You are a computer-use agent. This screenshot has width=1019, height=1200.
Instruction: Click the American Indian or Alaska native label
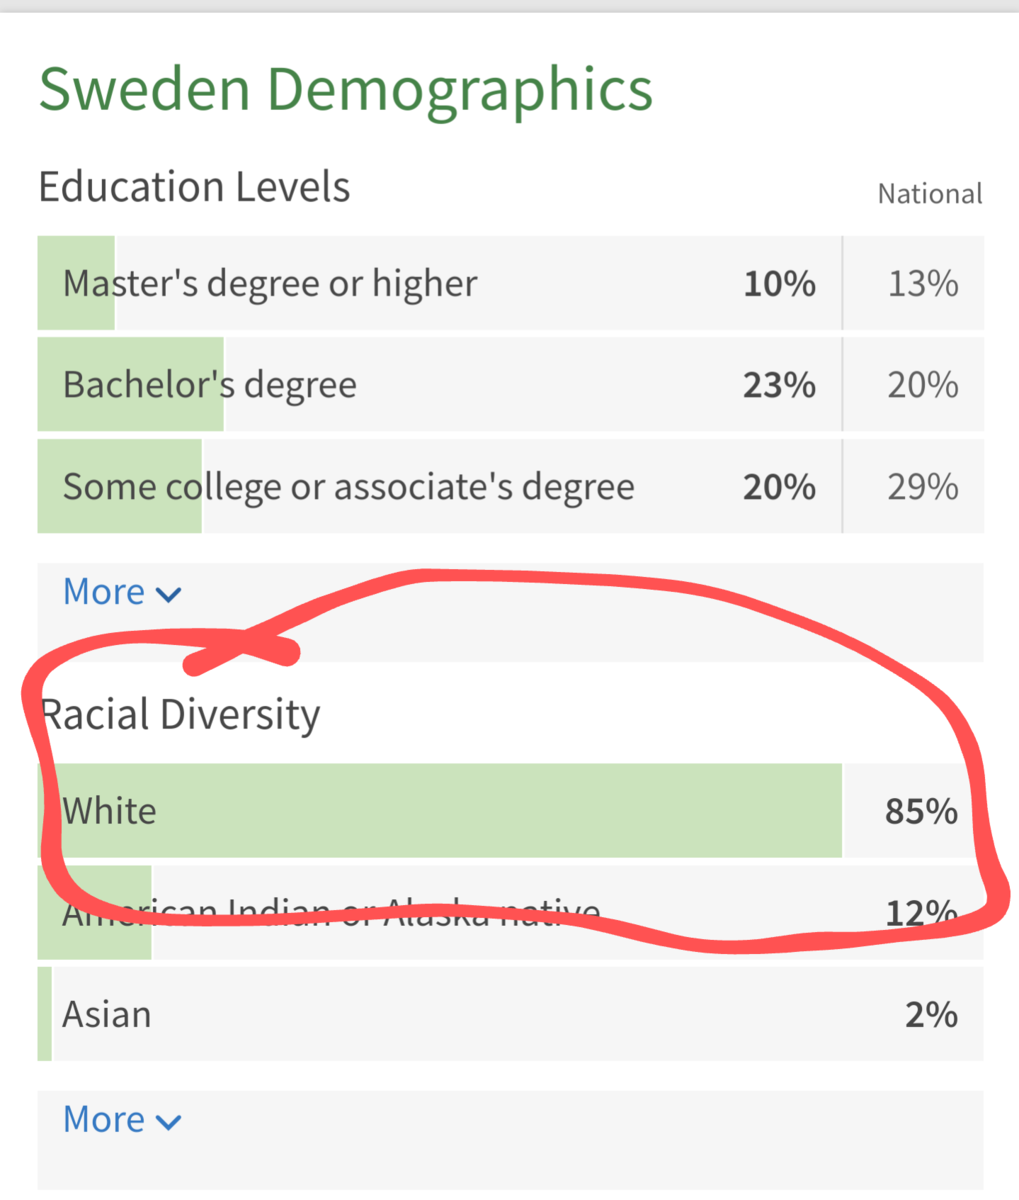330,913
